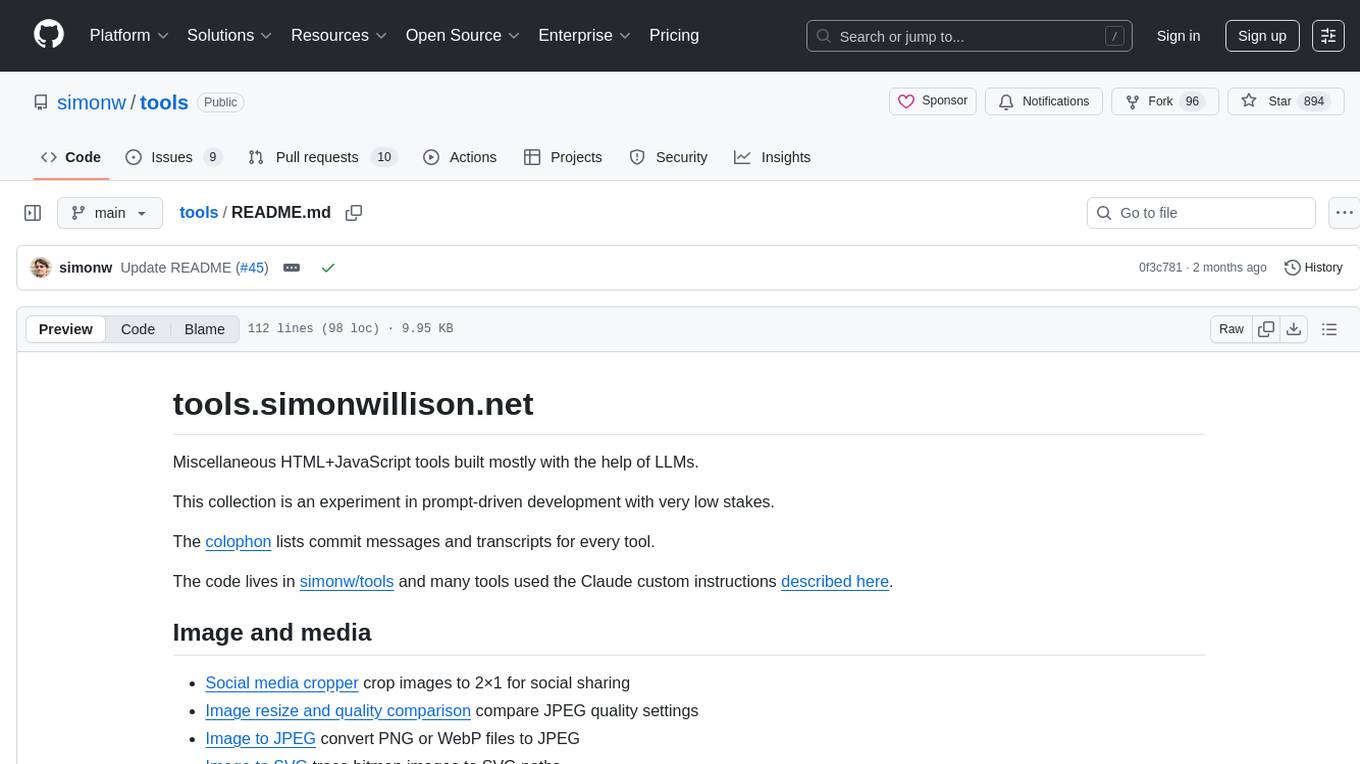Open the tools repository name link
1360x764 pixels.
164,102
